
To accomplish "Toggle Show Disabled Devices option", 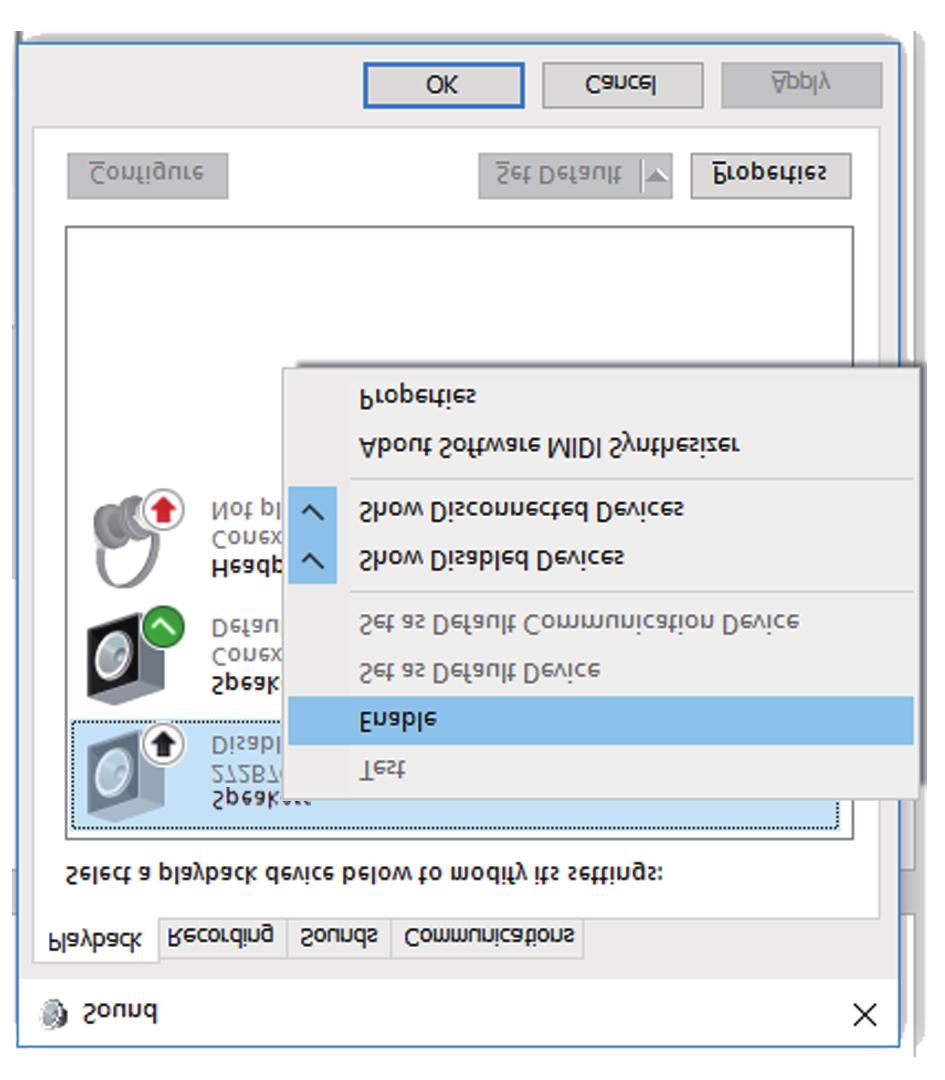I will (x=601, y=559).
